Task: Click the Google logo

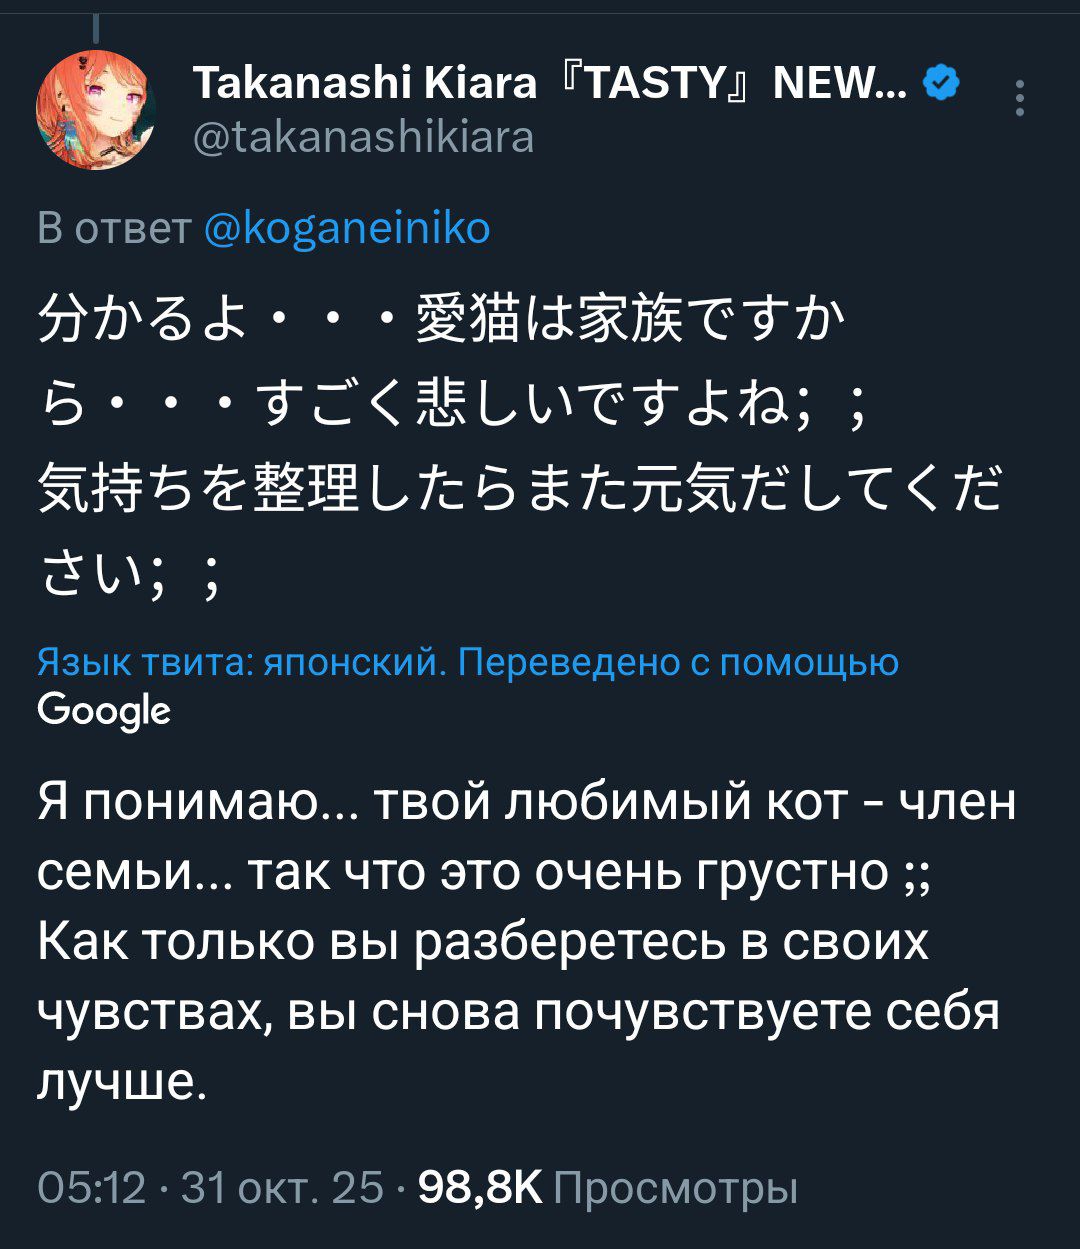Action: (x=104, y=711)
